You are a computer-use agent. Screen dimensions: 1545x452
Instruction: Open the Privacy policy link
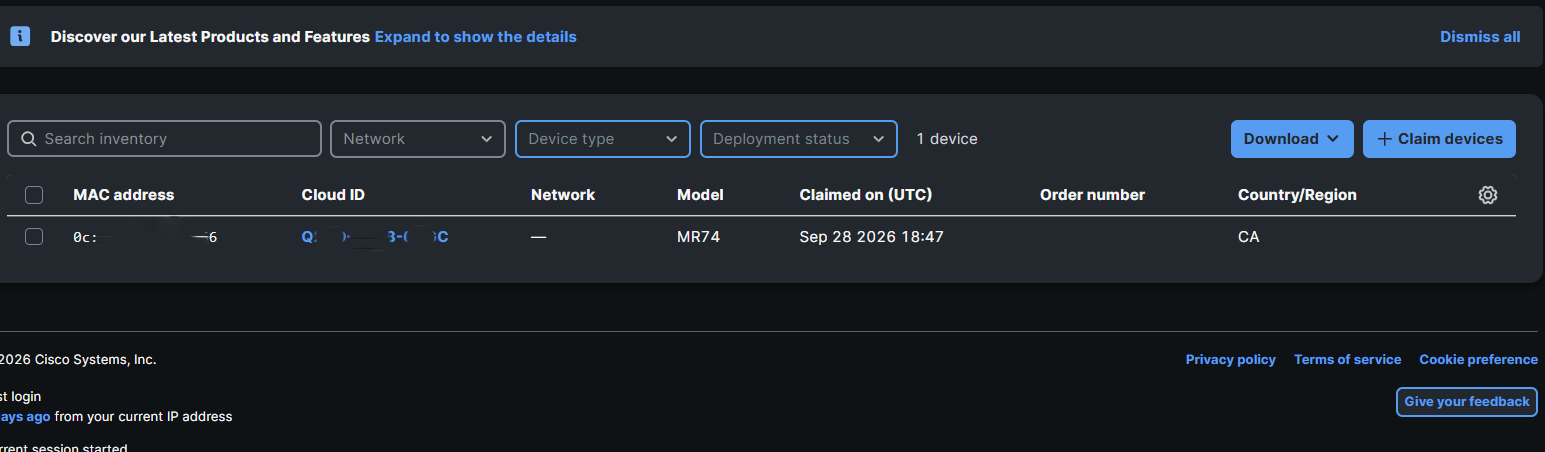[1231, 360]
